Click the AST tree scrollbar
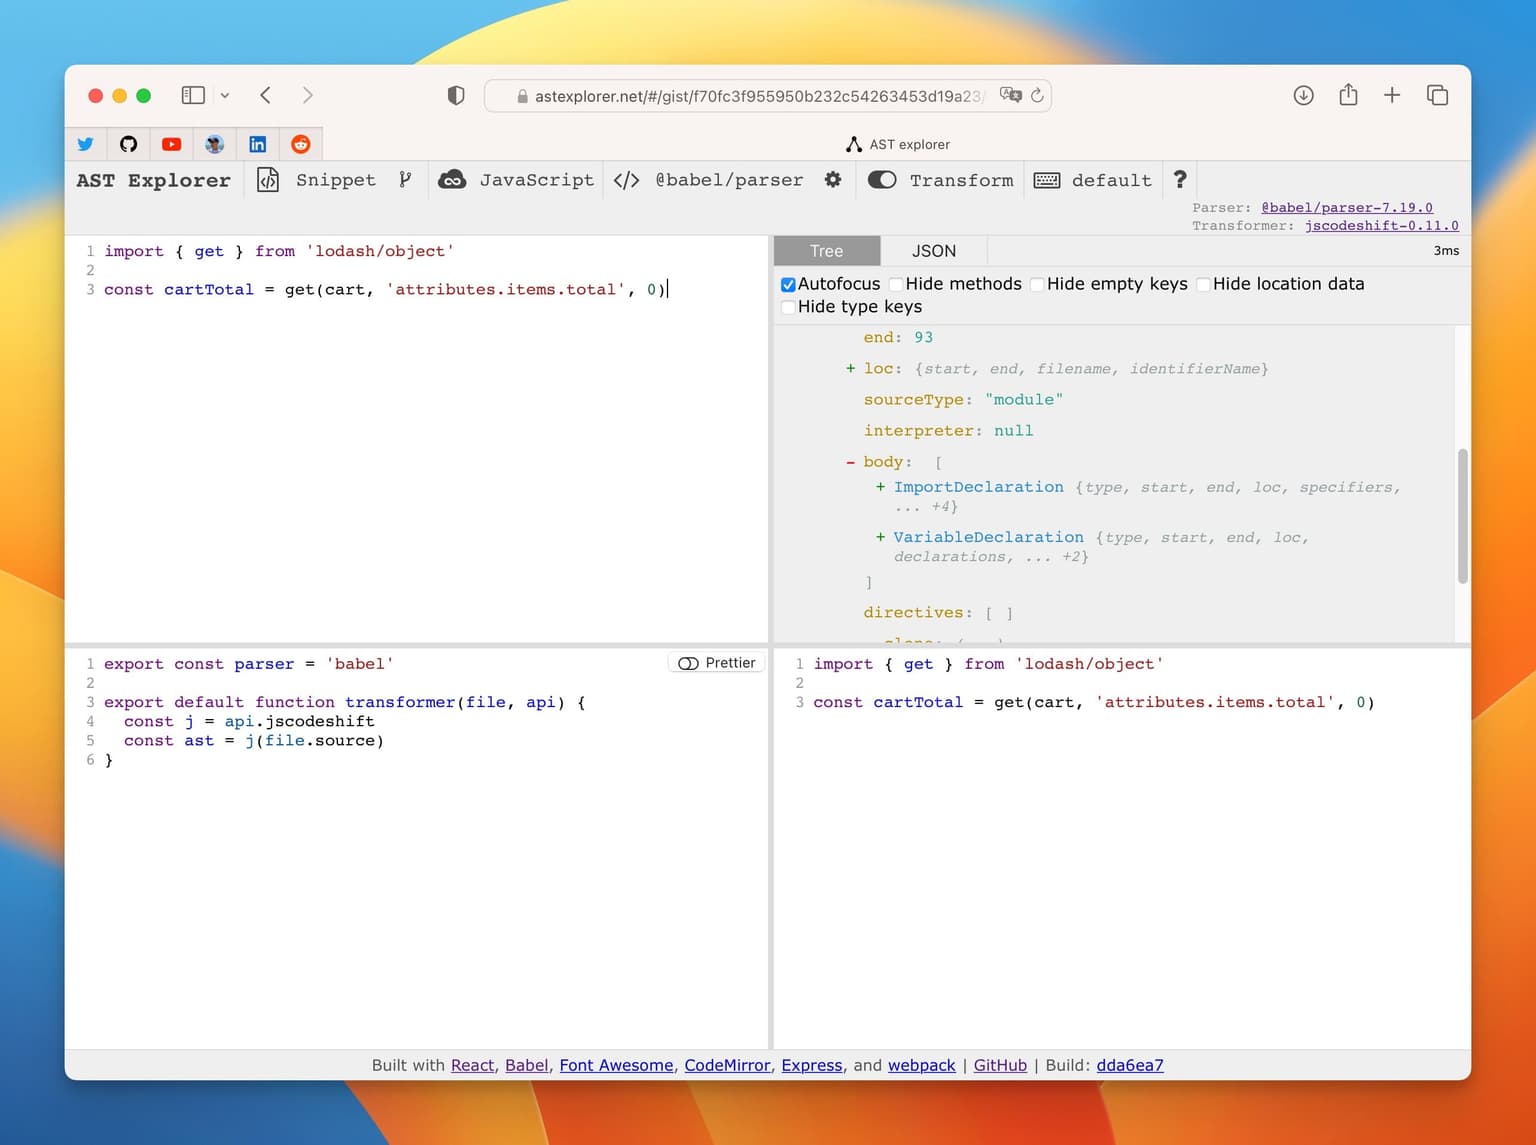The height and width of the screenshot is (1145, 1536). (x=1463, y=516)
